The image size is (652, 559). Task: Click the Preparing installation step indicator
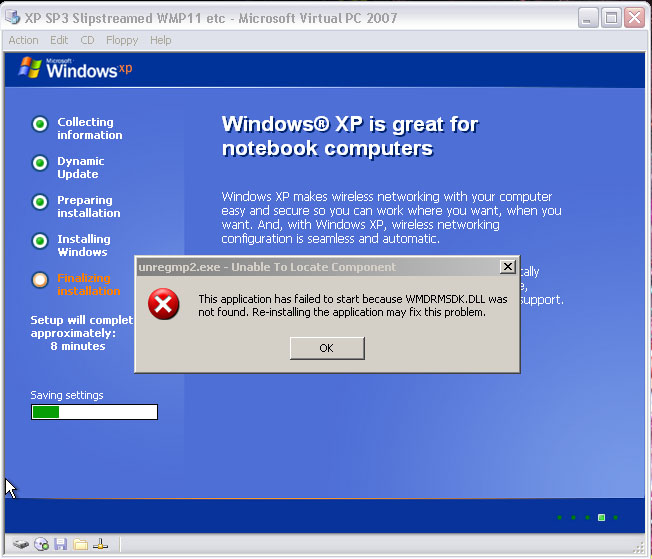click(40, 202)
